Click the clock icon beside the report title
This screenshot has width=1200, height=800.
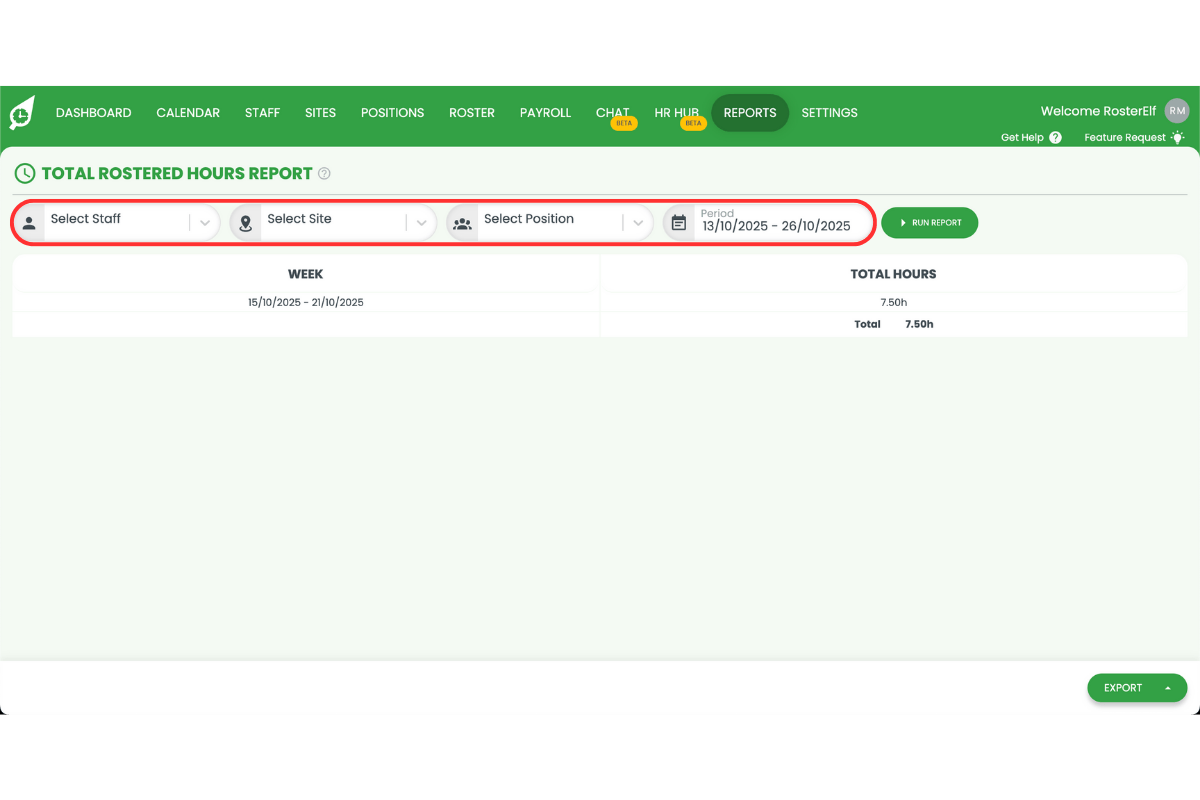[24, 173]
